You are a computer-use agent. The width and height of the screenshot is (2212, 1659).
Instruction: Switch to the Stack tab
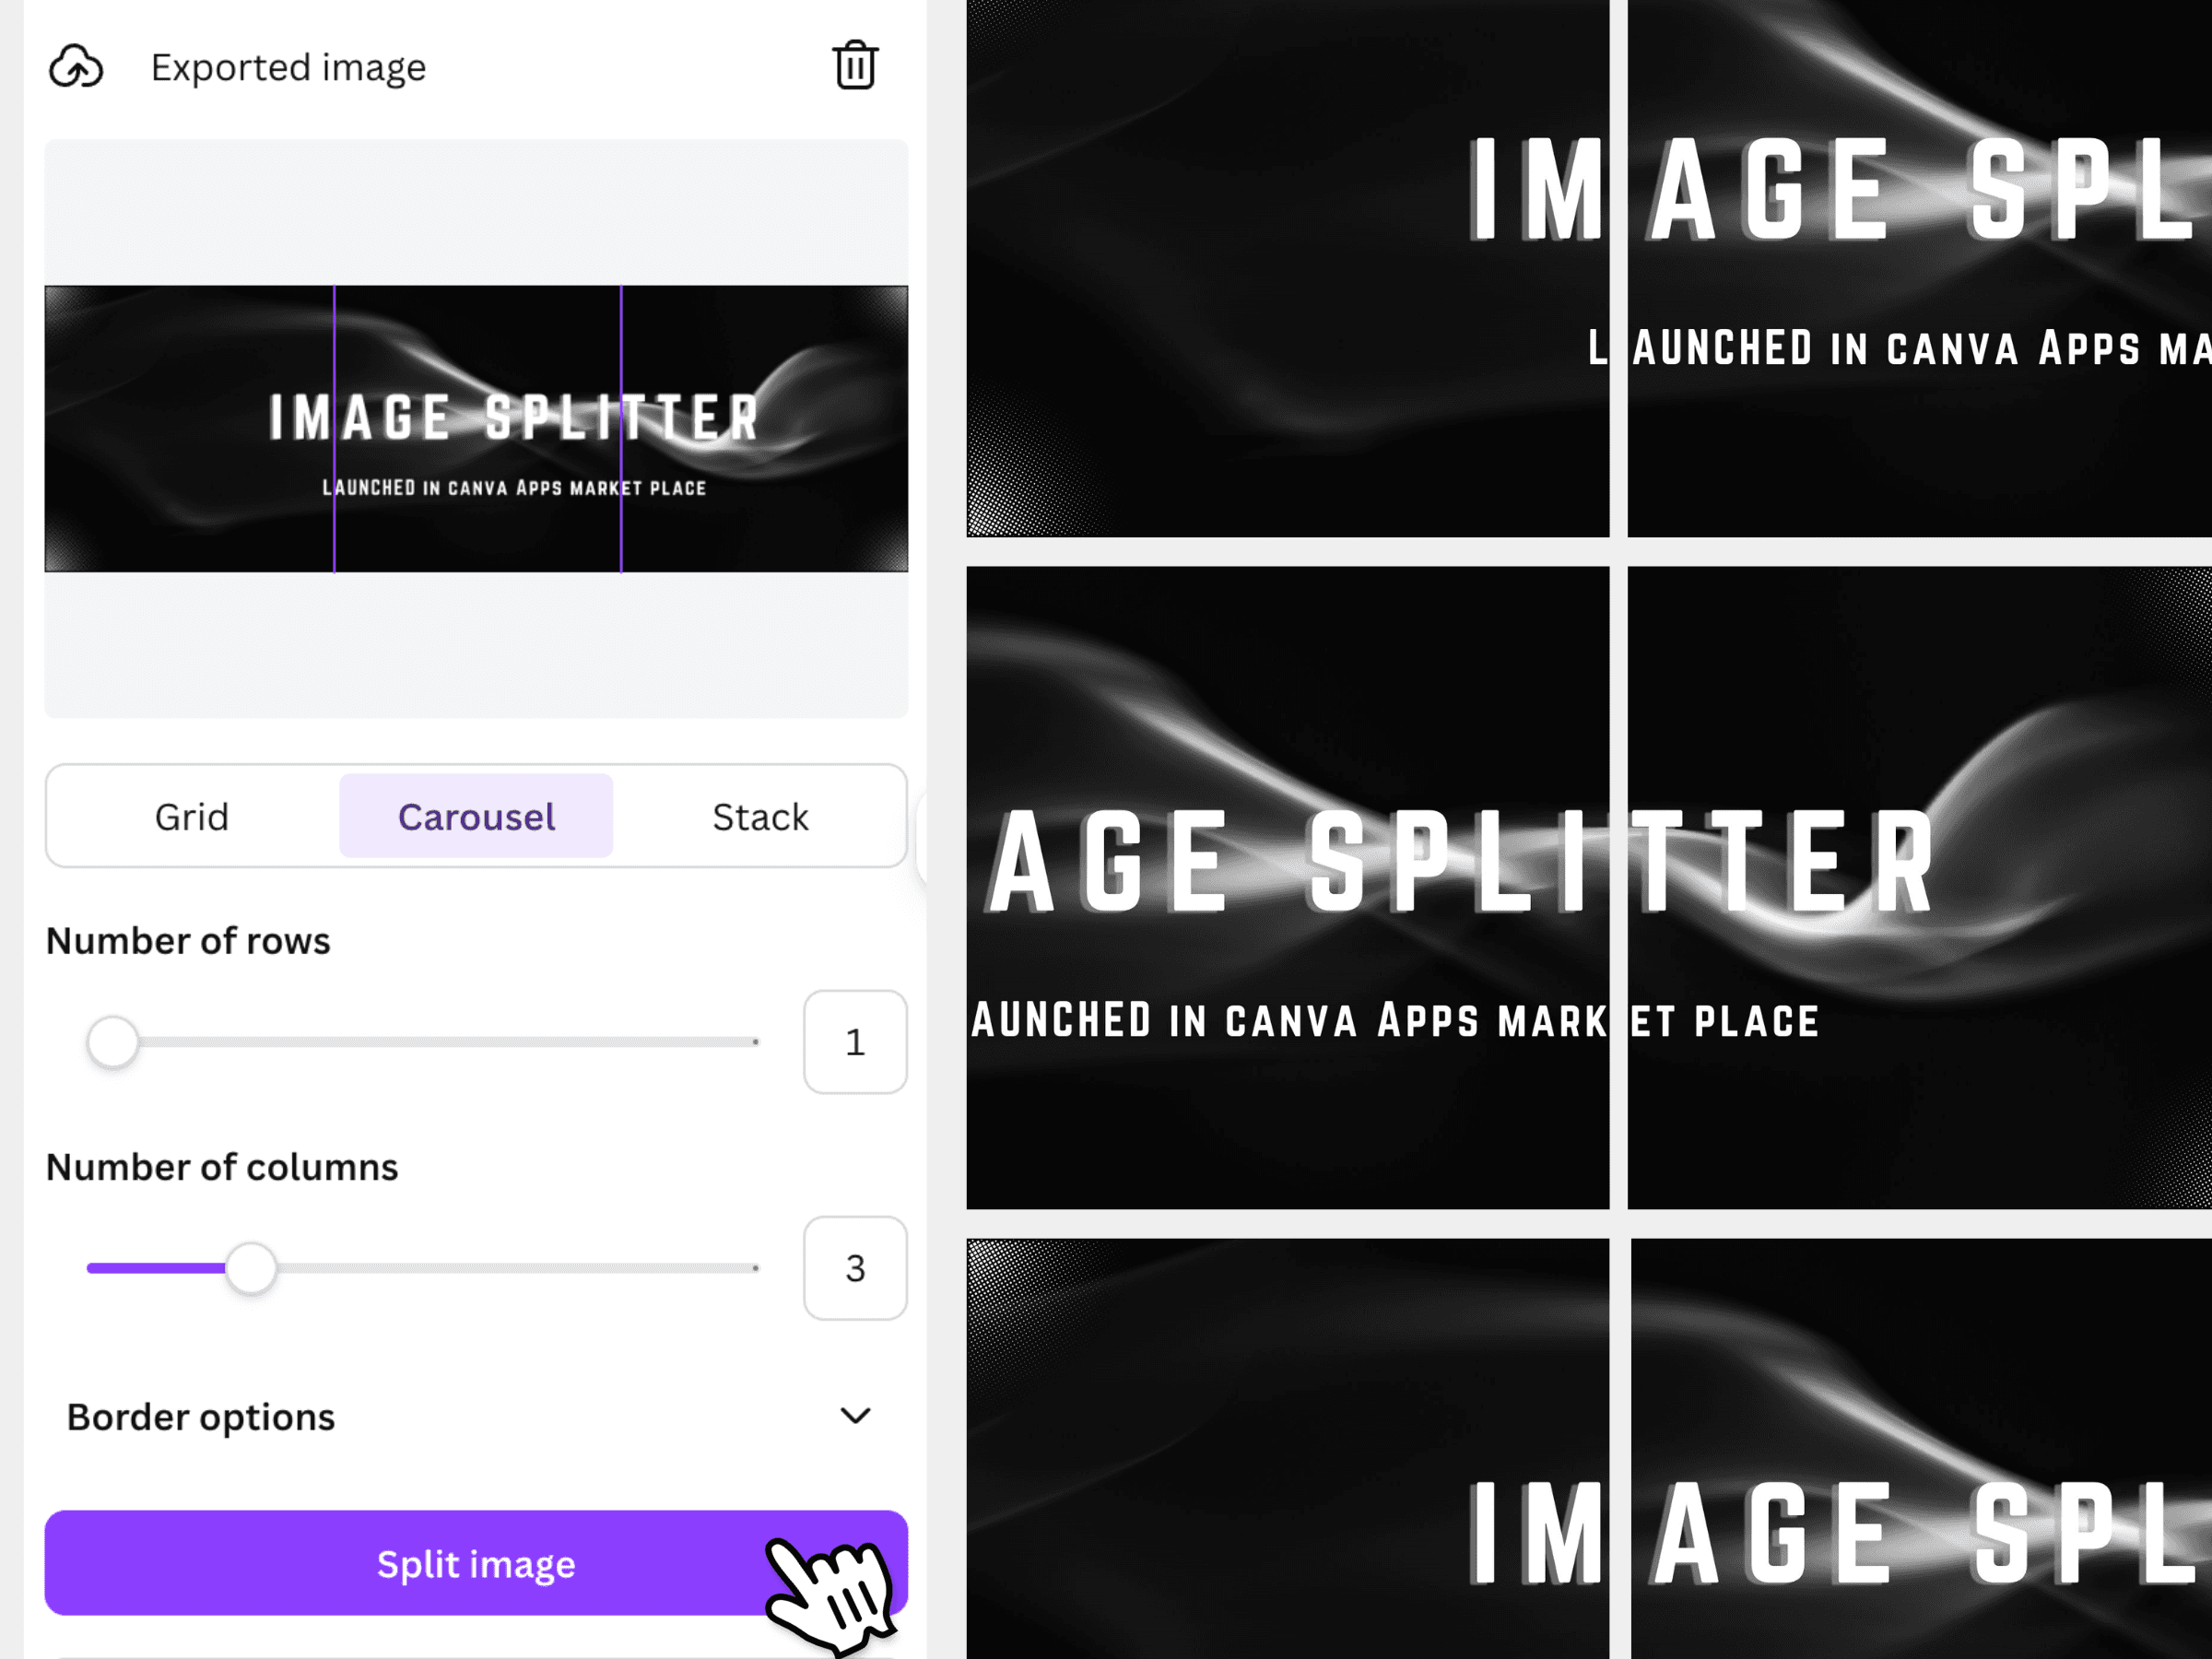(x=760, y=816)
